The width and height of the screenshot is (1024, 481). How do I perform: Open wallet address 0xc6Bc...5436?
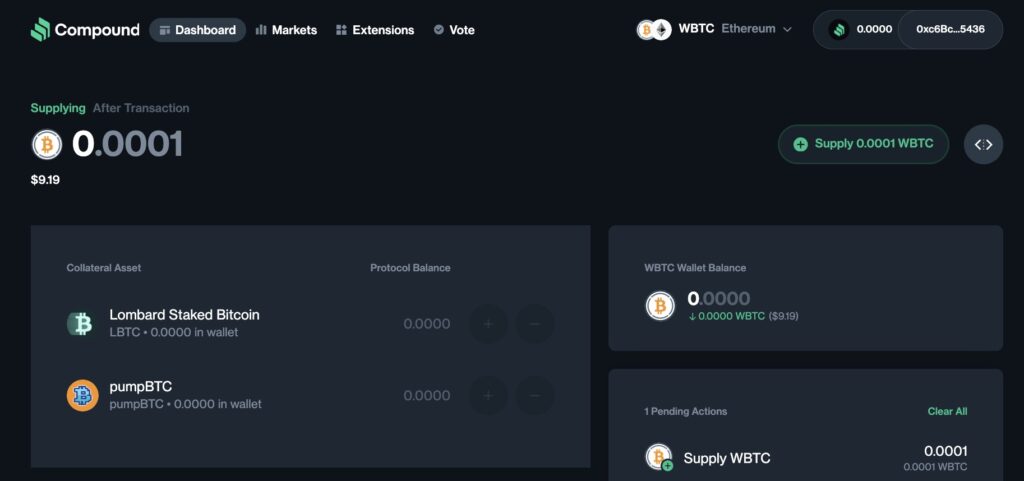pos(950,30)
